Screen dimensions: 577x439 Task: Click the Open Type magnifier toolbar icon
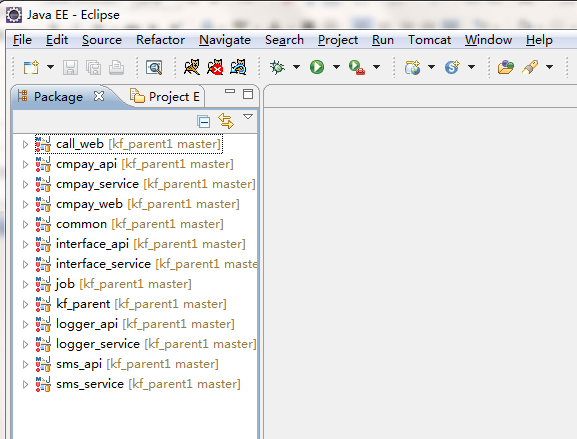[154, 67]
